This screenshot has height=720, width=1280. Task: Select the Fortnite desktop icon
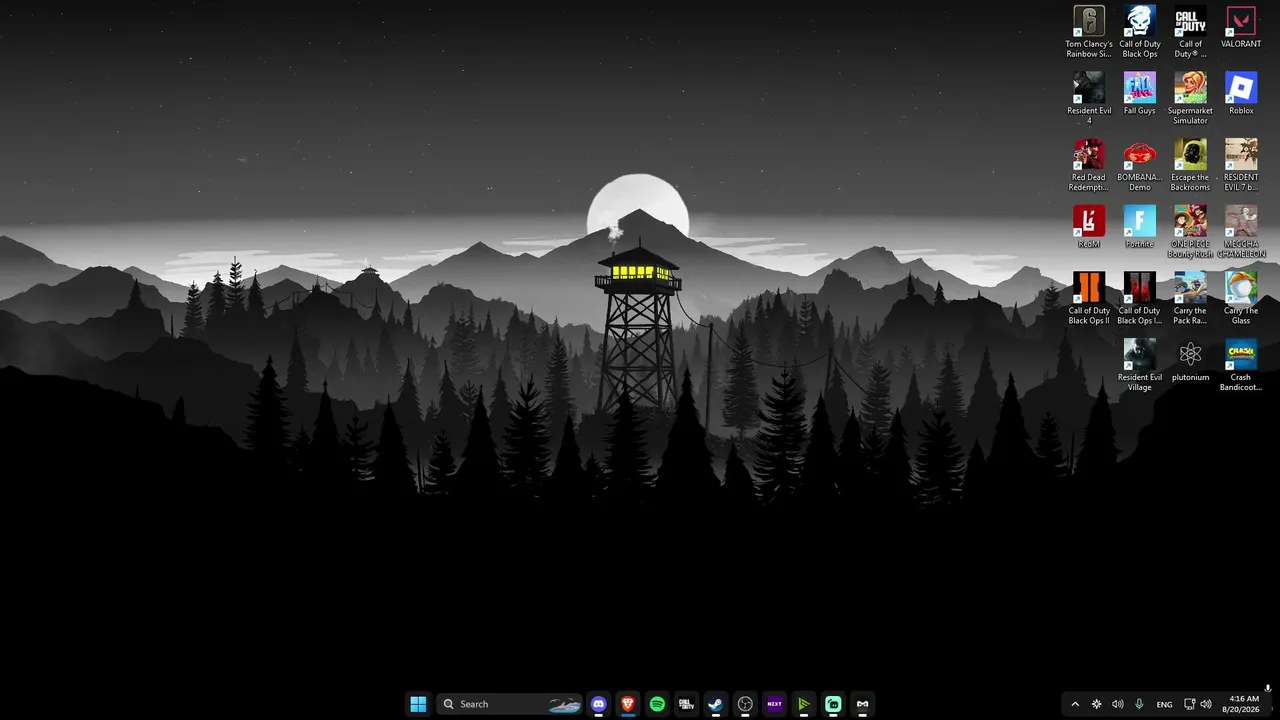tap(1139, 227)
